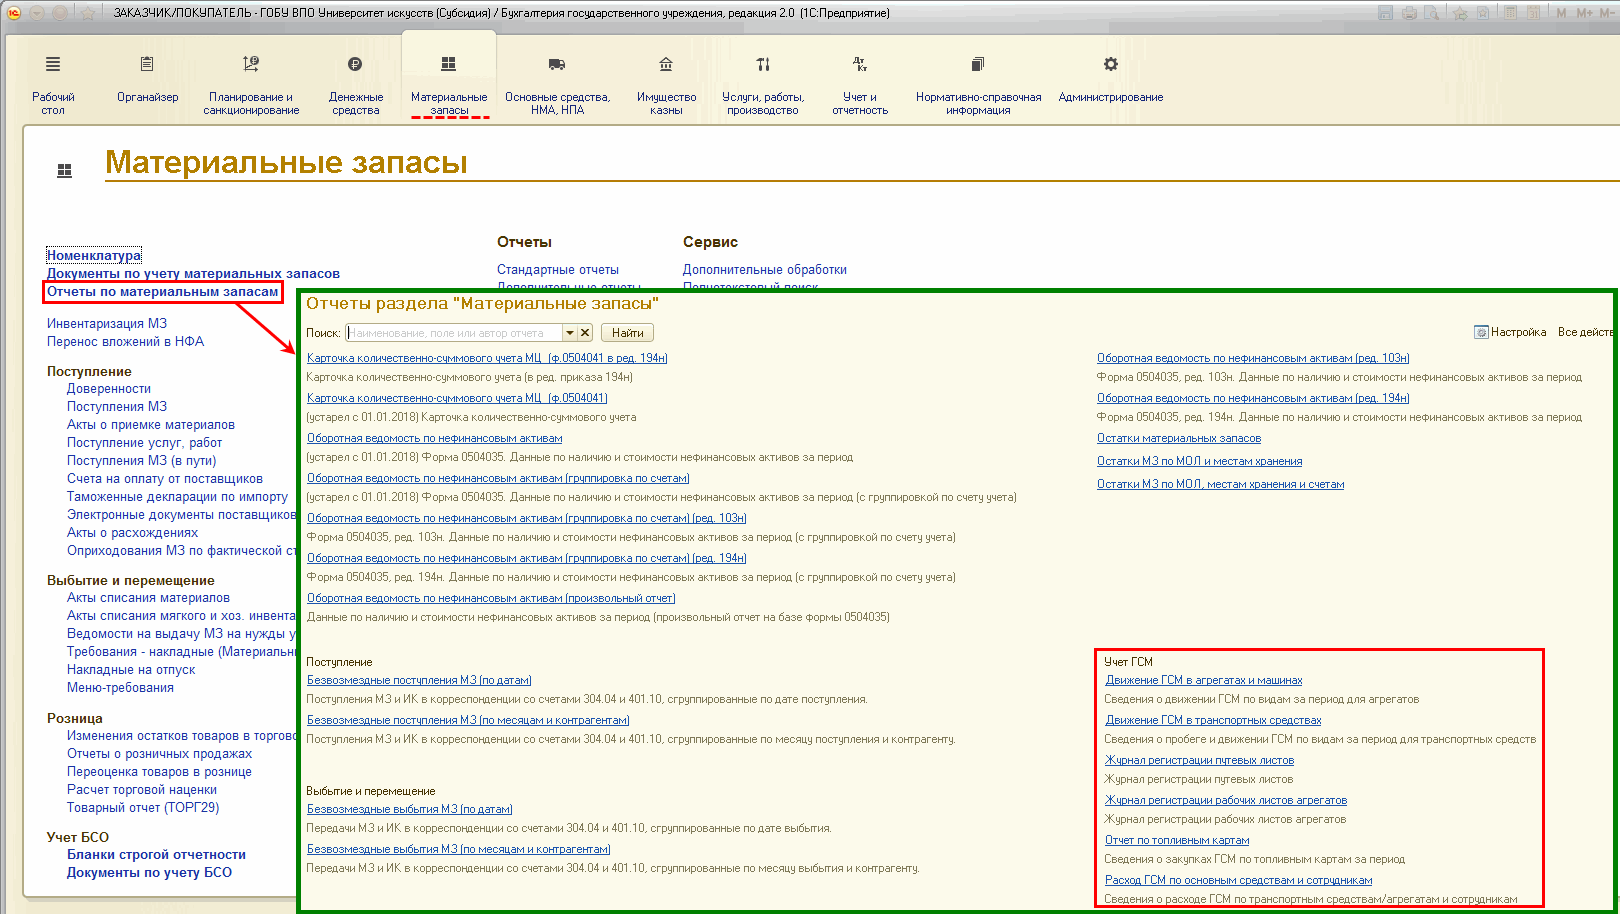
Task: Open the Администрирование gear section
Action: [x=1110, y=80]
